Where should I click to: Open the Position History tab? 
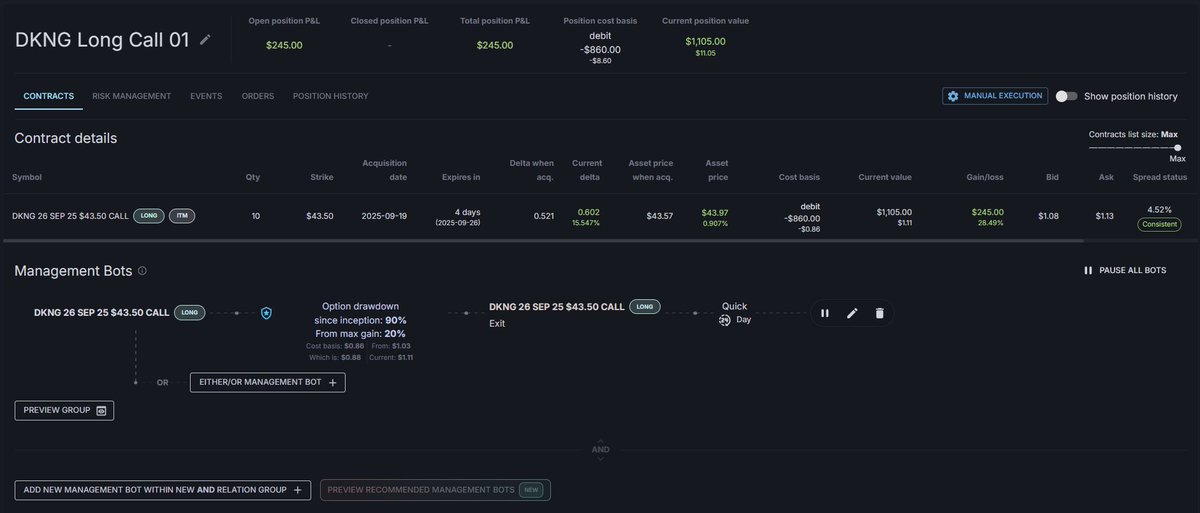pos(331,96)
